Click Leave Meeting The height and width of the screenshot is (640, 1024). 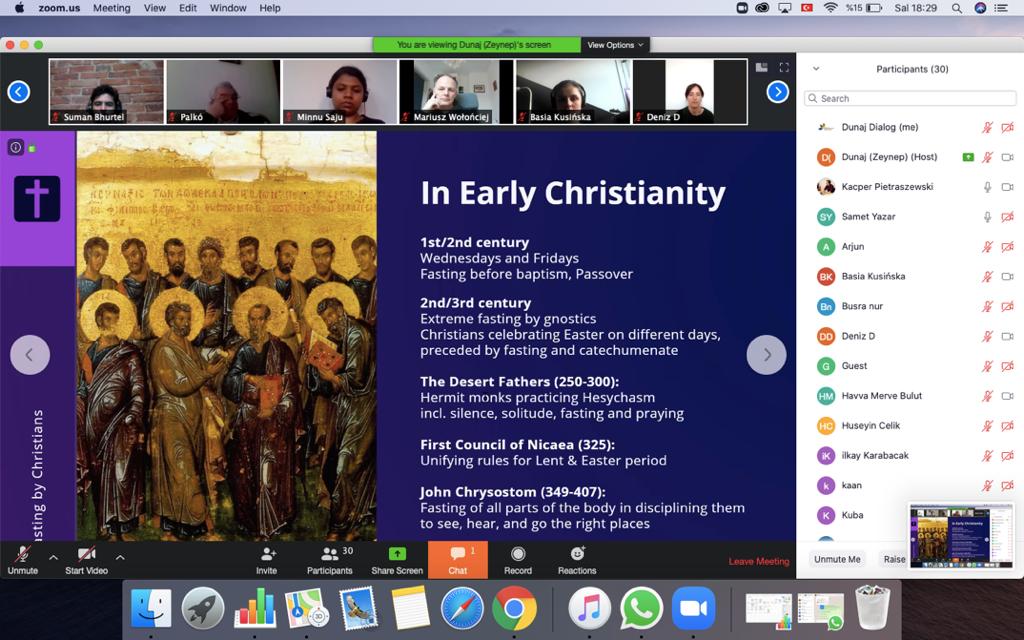click(x=759, y=561)
